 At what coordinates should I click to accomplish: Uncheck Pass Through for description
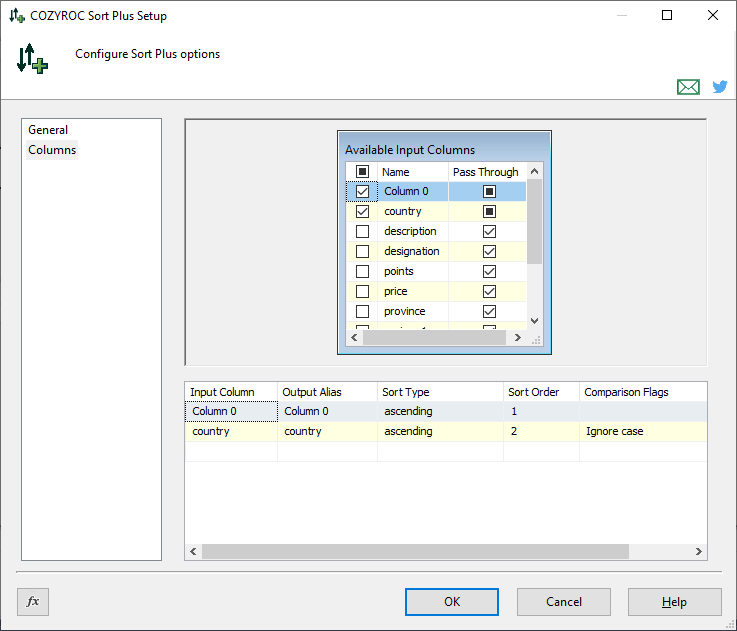[489, 231]
